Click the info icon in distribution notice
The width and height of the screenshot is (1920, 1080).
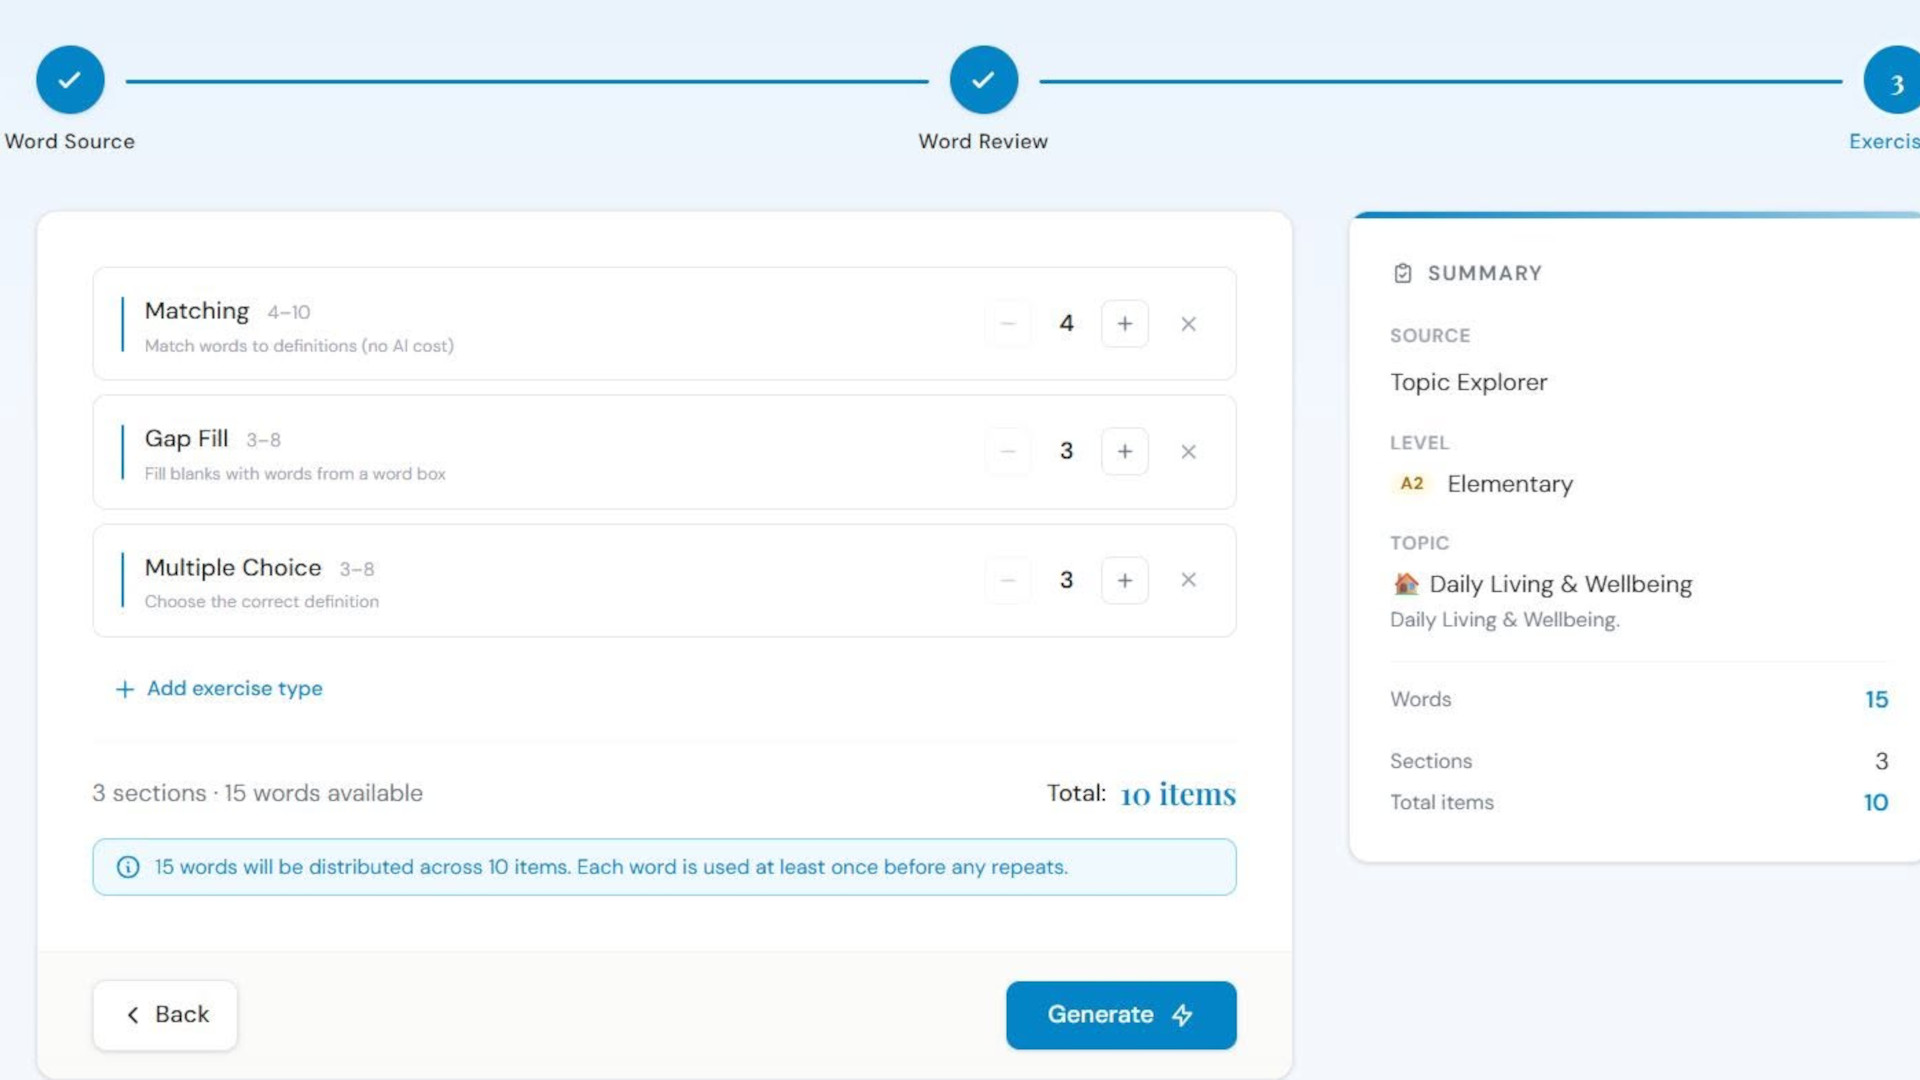128,867
